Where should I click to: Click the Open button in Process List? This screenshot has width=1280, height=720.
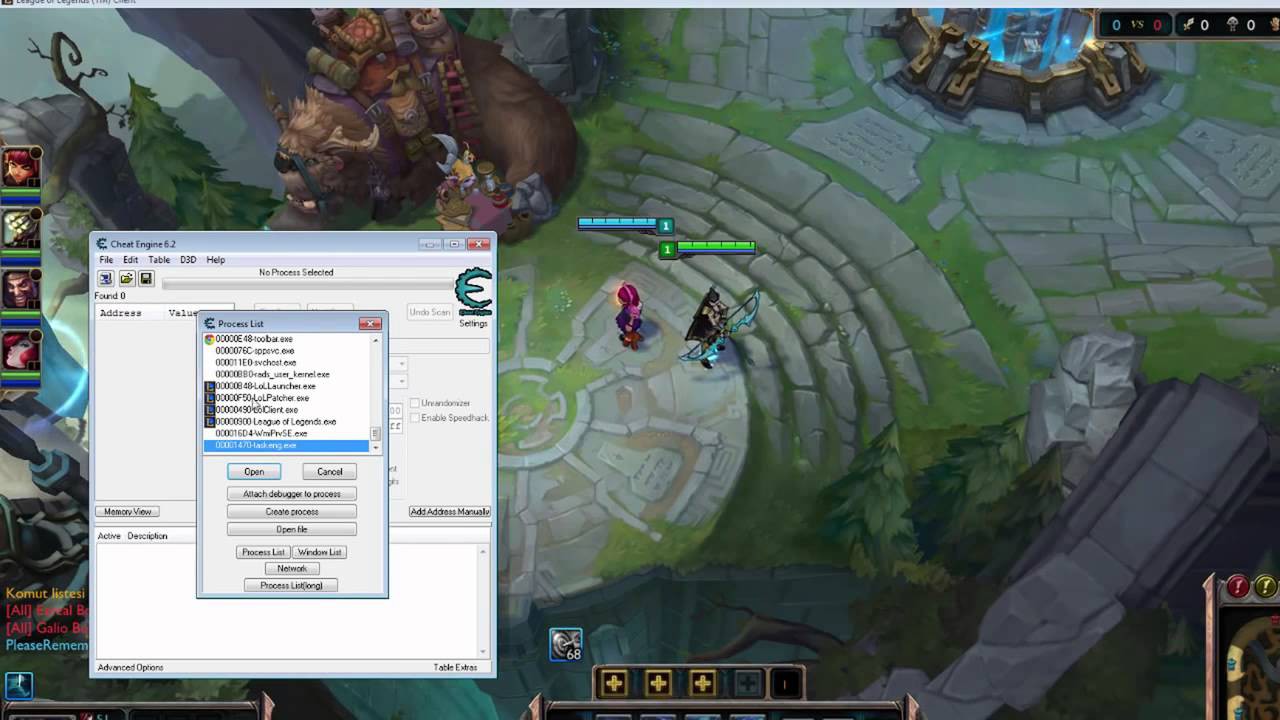coord(254,472)
